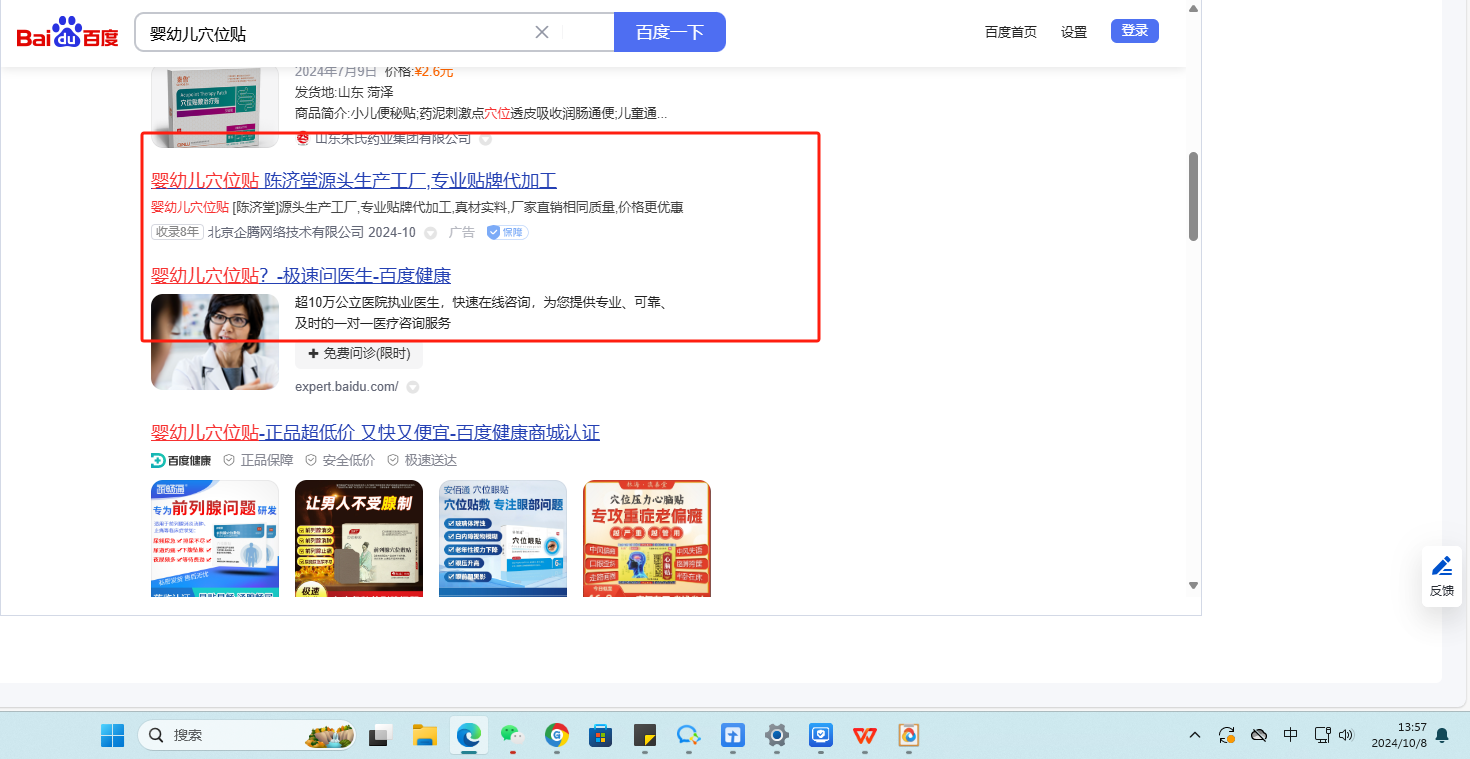Viewport: 1470px width, 759px height.
Task: Open WPS Office from the taskbar
Action: (x=864, y=736)
